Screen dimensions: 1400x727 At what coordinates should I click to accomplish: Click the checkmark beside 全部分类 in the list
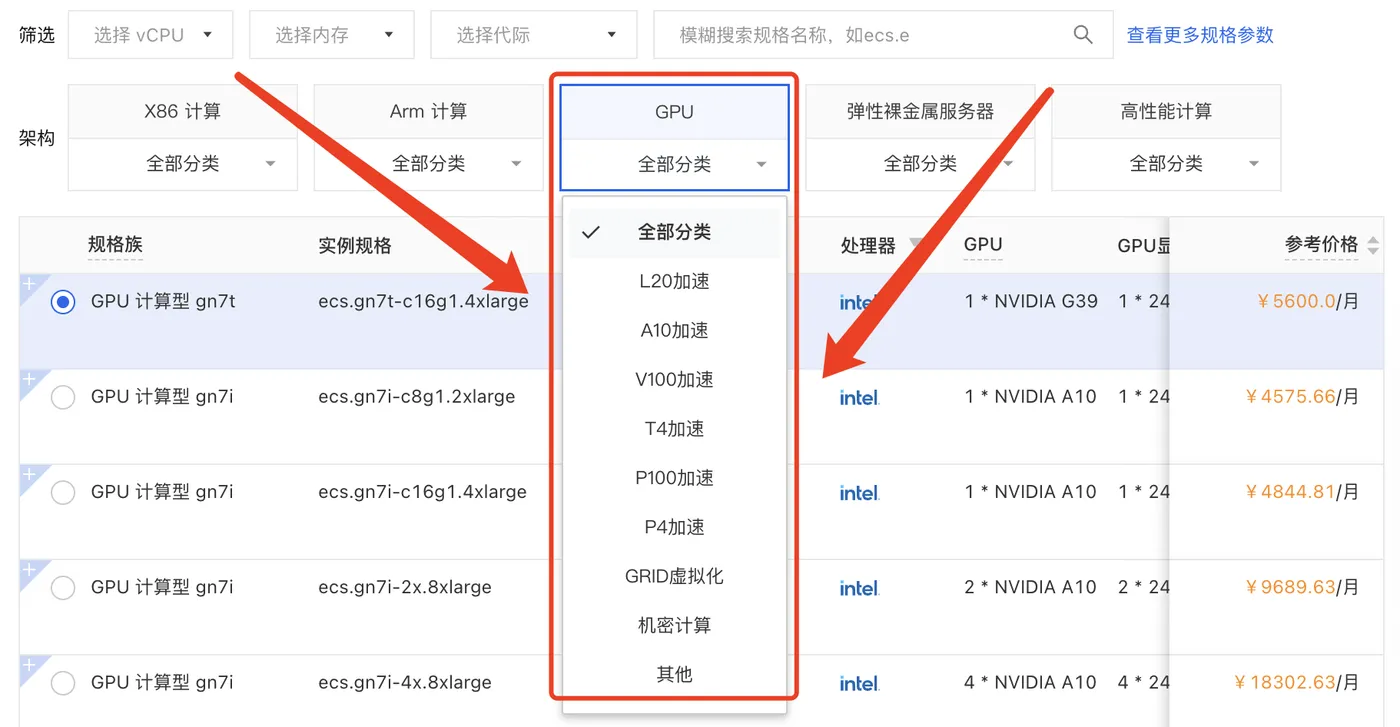pyautogui.click(x=591, y=232)
